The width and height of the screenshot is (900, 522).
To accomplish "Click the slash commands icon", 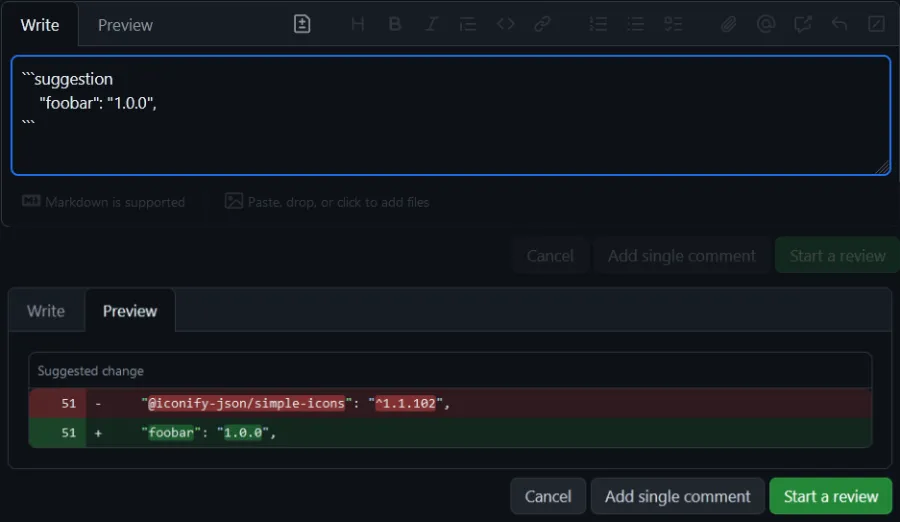I will (876, 24).
